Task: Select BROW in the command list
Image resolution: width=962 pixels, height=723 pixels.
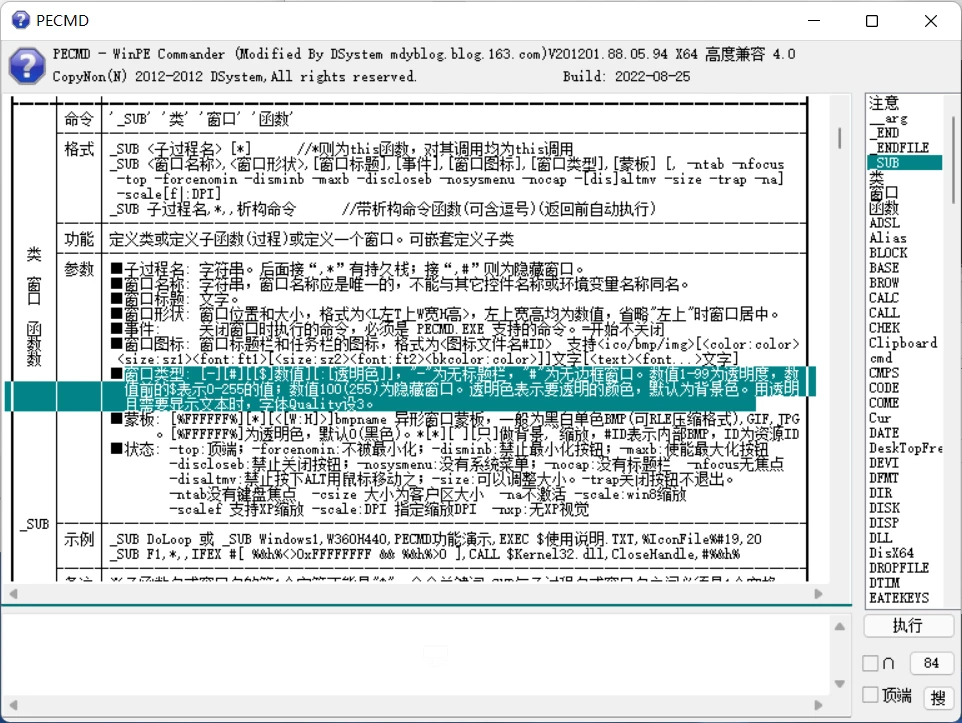Action: pyautogui.click(x=884, y=283)
